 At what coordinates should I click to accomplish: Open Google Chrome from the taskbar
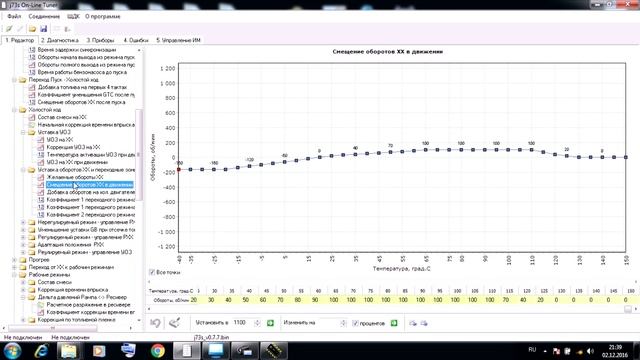158,351
